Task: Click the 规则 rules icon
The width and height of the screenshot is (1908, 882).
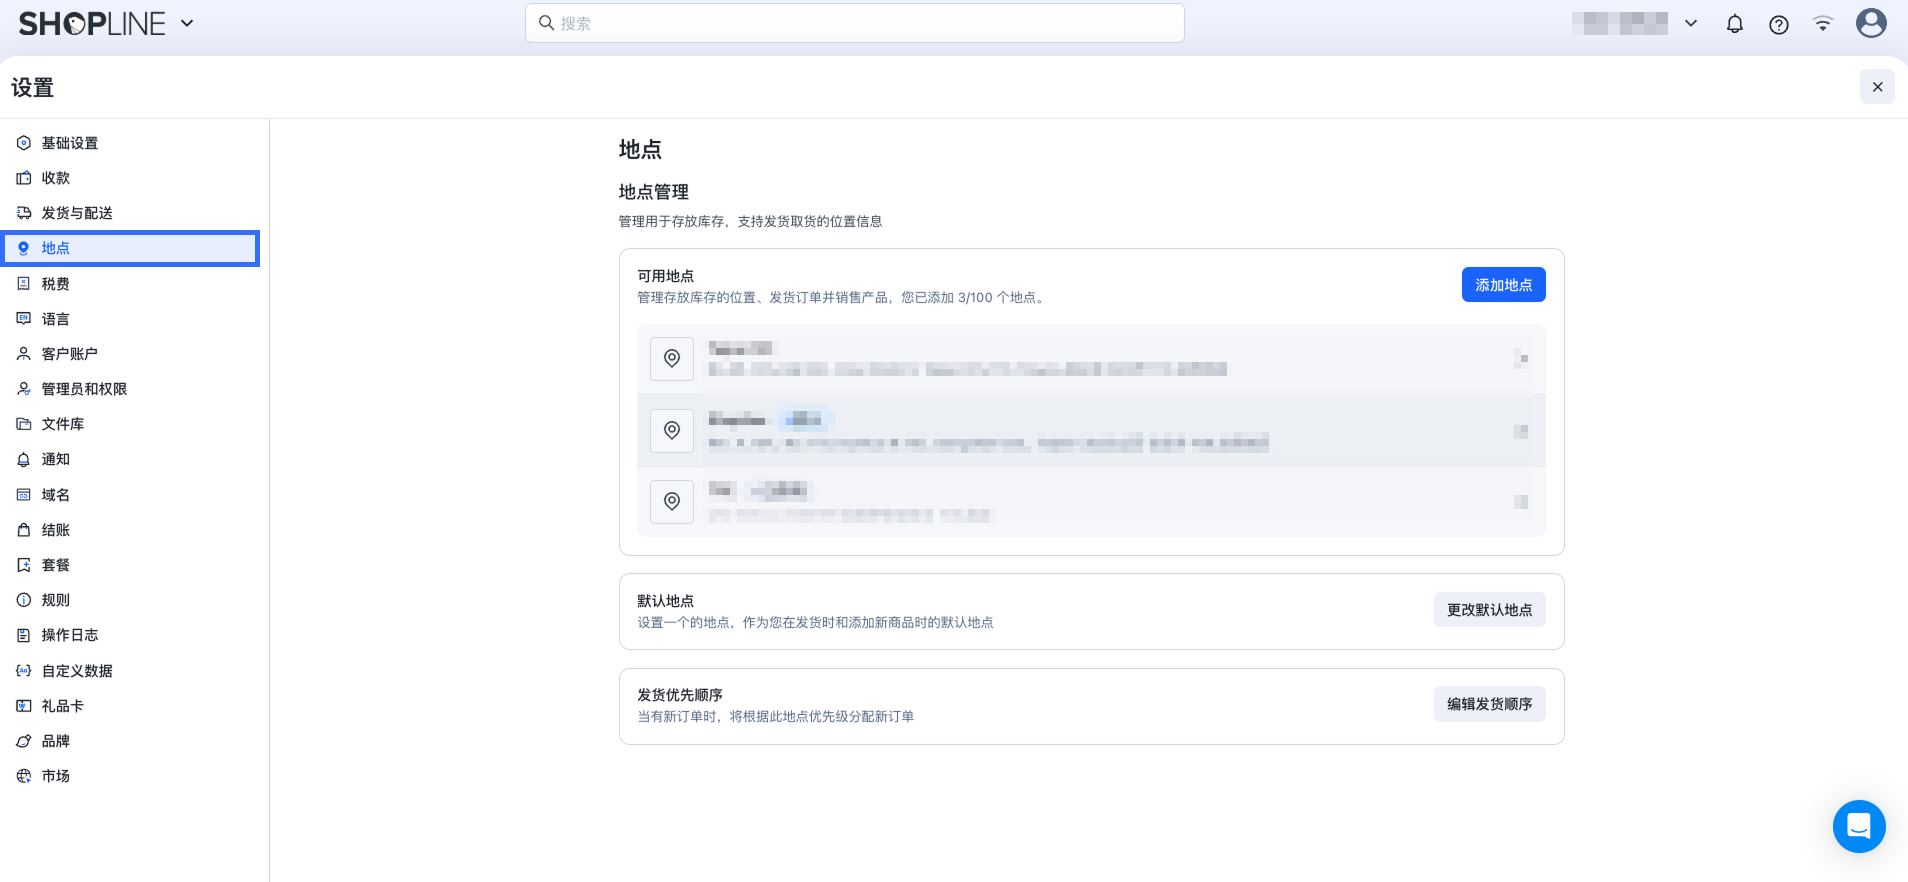Action: coord(24,600)
